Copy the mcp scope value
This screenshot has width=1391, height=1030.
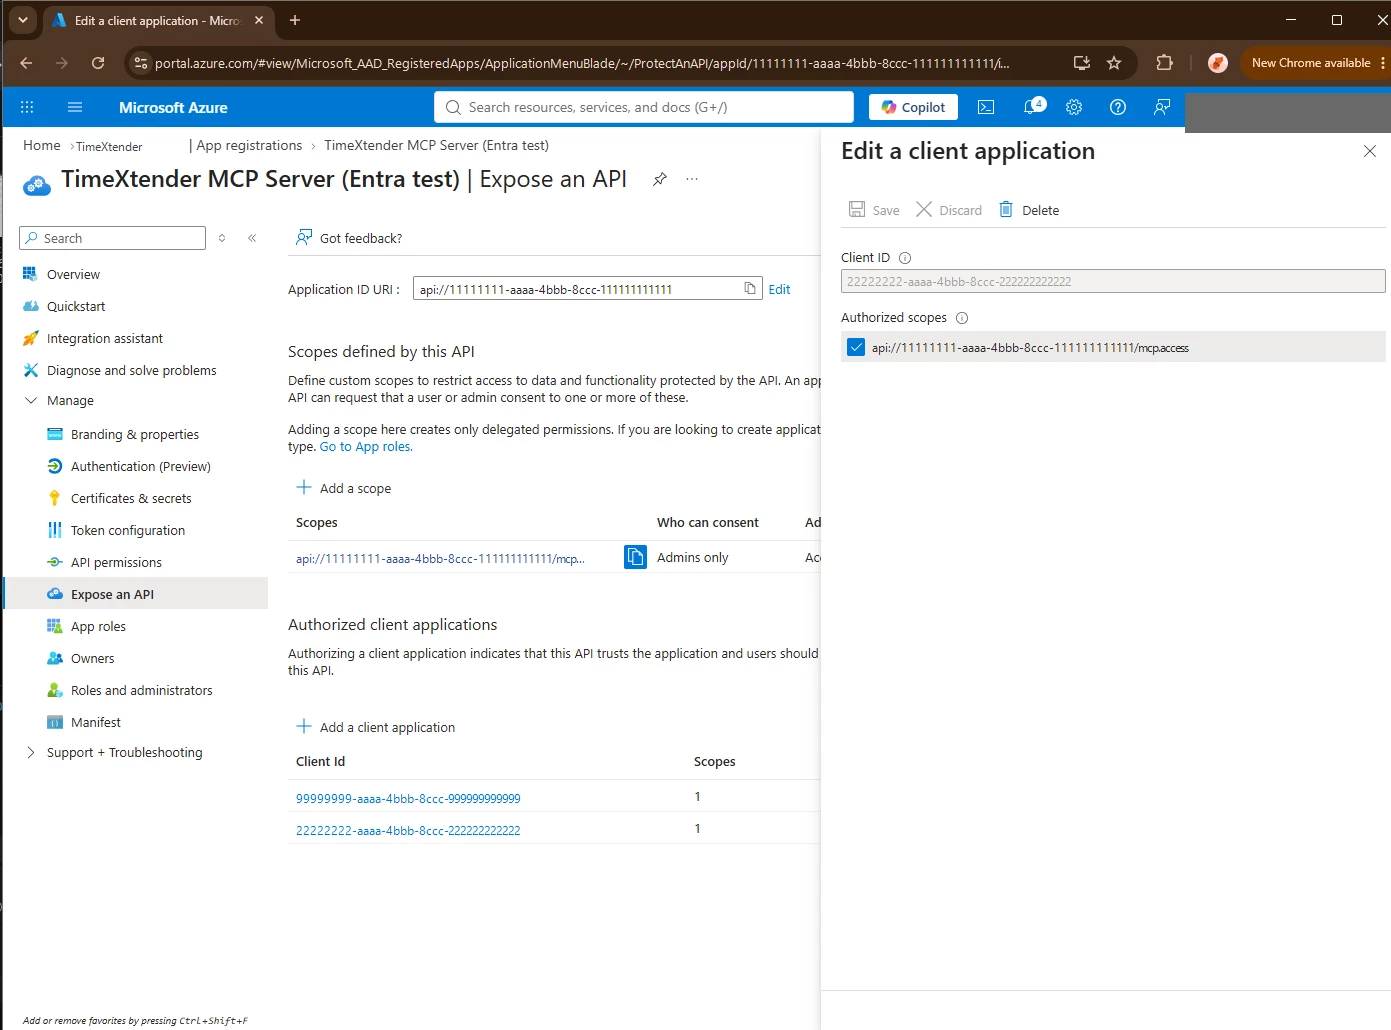635,557
